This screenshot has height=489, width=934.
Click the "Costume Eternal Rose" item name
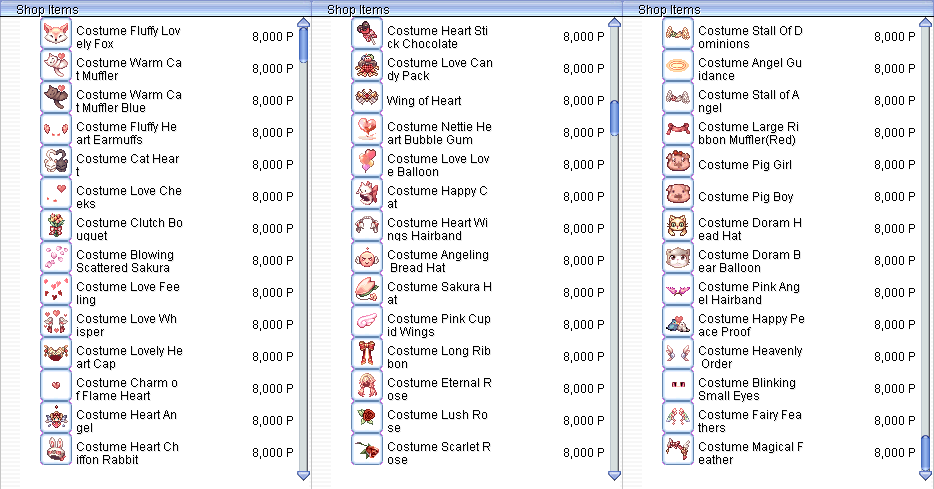point(439,389)
